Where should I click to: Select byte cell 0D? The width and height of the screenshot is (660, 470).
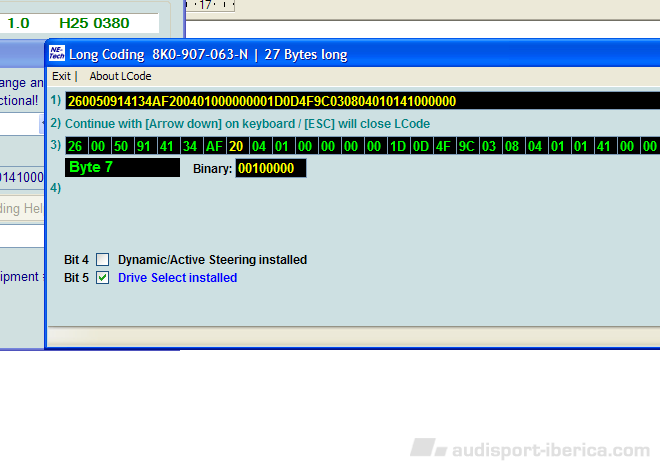click(x=420, y=146)
